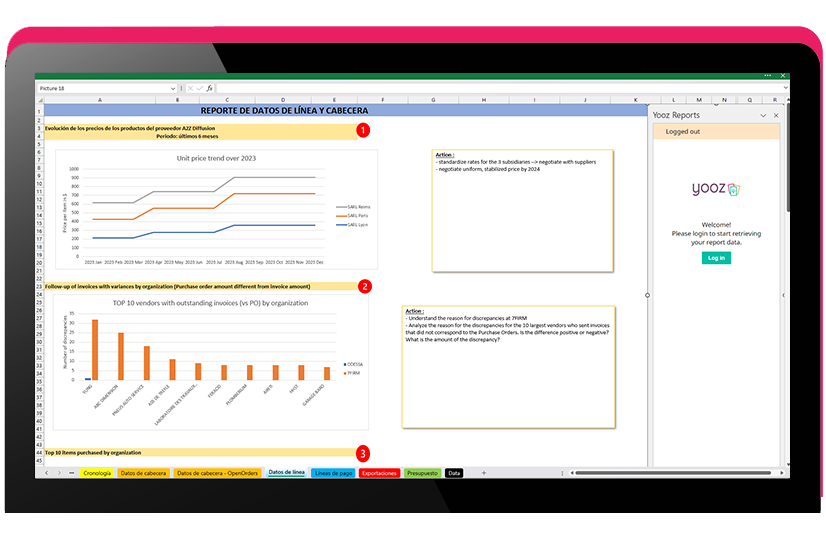Click the ODESSA legend entry
The height and width of the screenshot is (541, 826).
pyautogui.click(x=353, y=364)
